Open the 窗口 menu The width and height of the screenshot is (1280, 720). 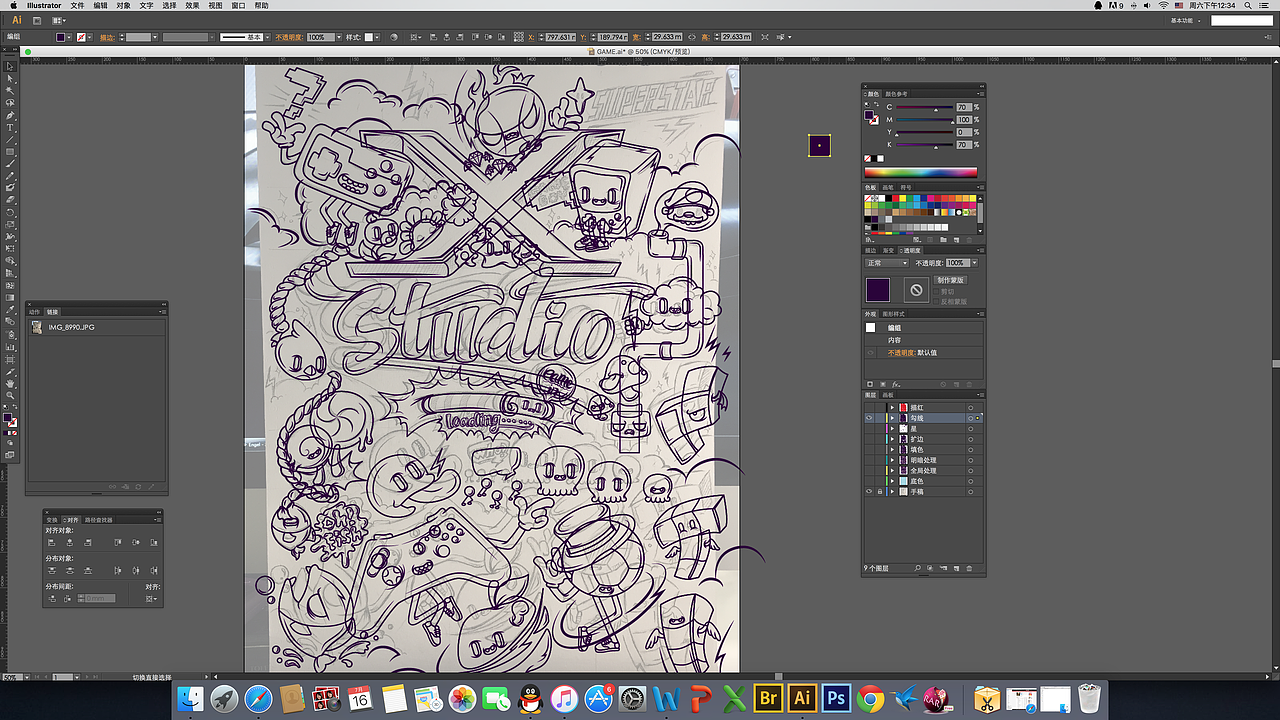(238, 5)
